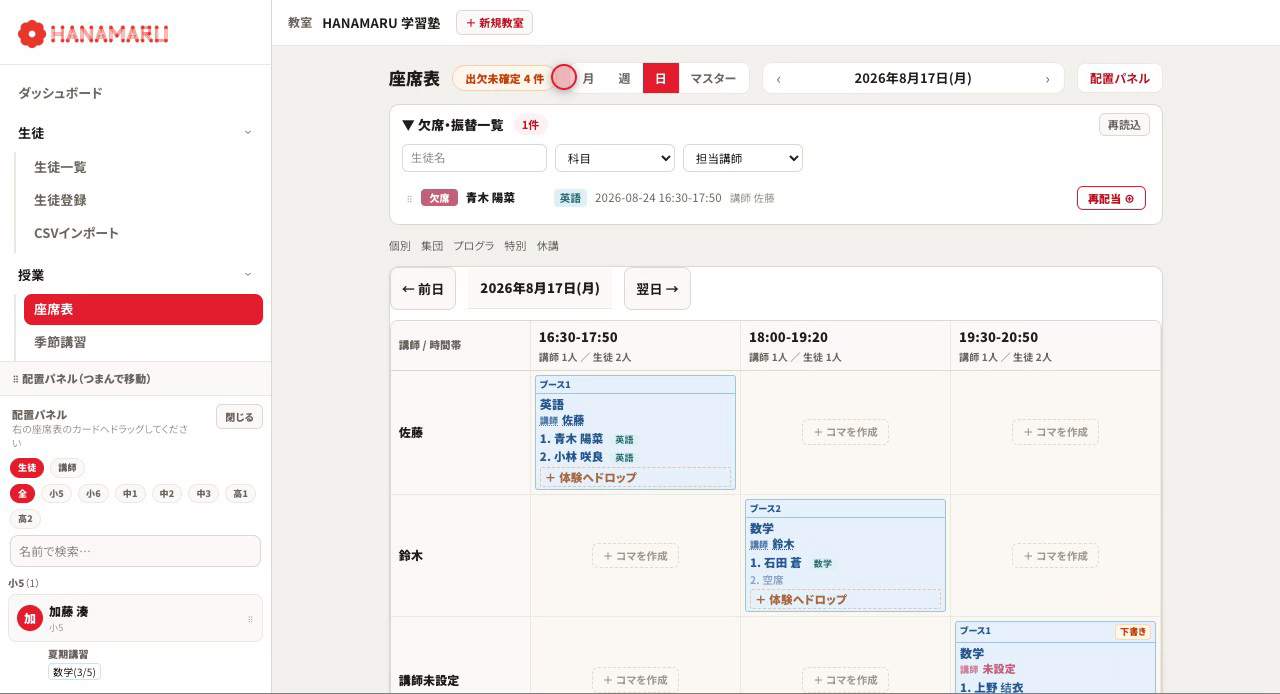Click the 欠席 status badge
This screenshot has height=694, width=1280.
tap(439, 198)
